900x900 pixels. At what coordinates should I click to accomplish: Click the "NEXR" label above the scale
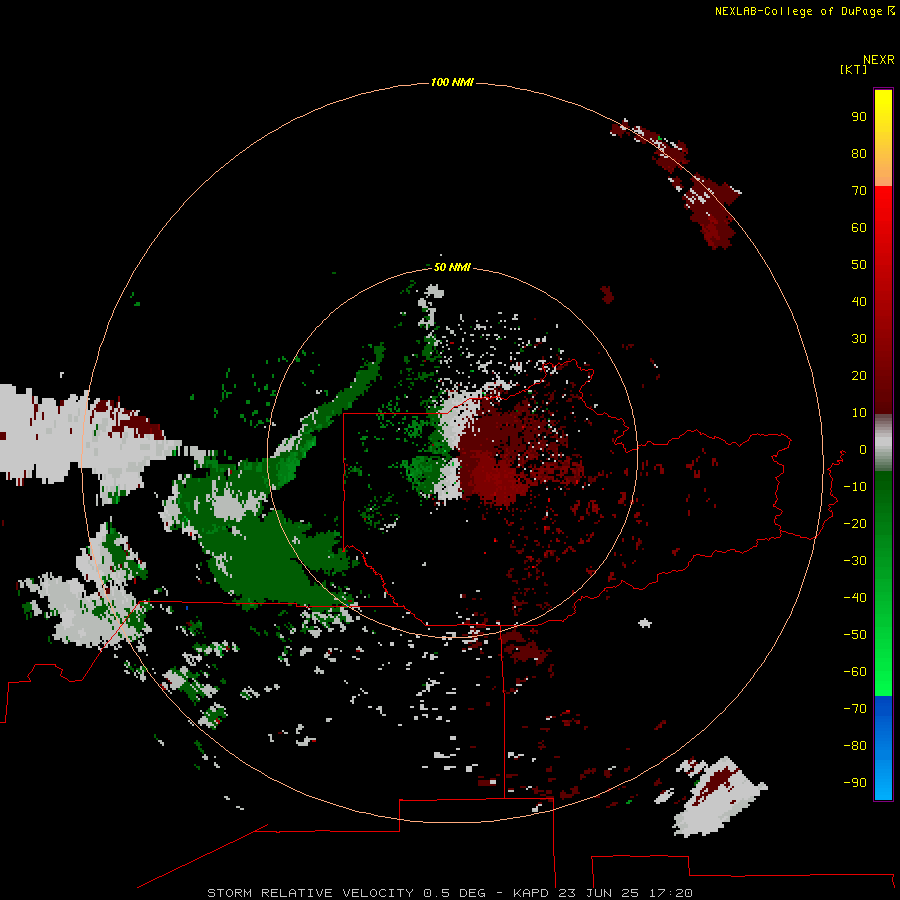click(x=879, y=60)
